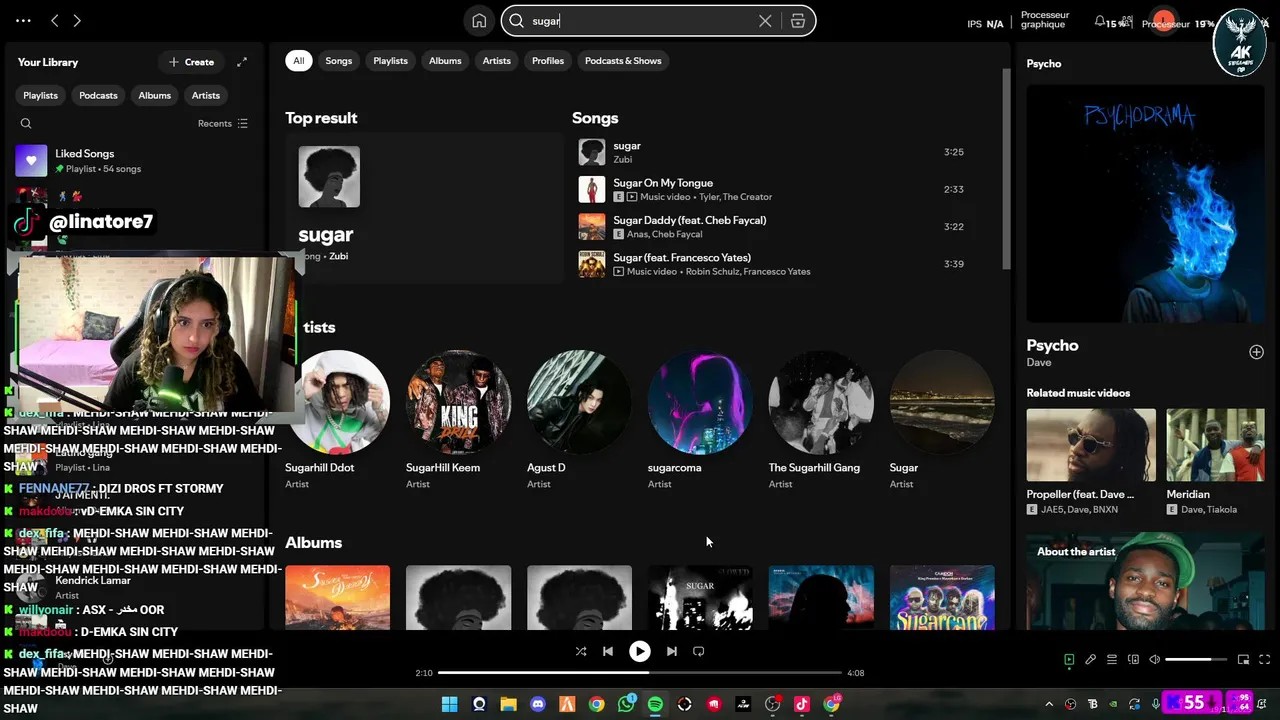Select the Artists search filter tab

(x=497, y=61)
